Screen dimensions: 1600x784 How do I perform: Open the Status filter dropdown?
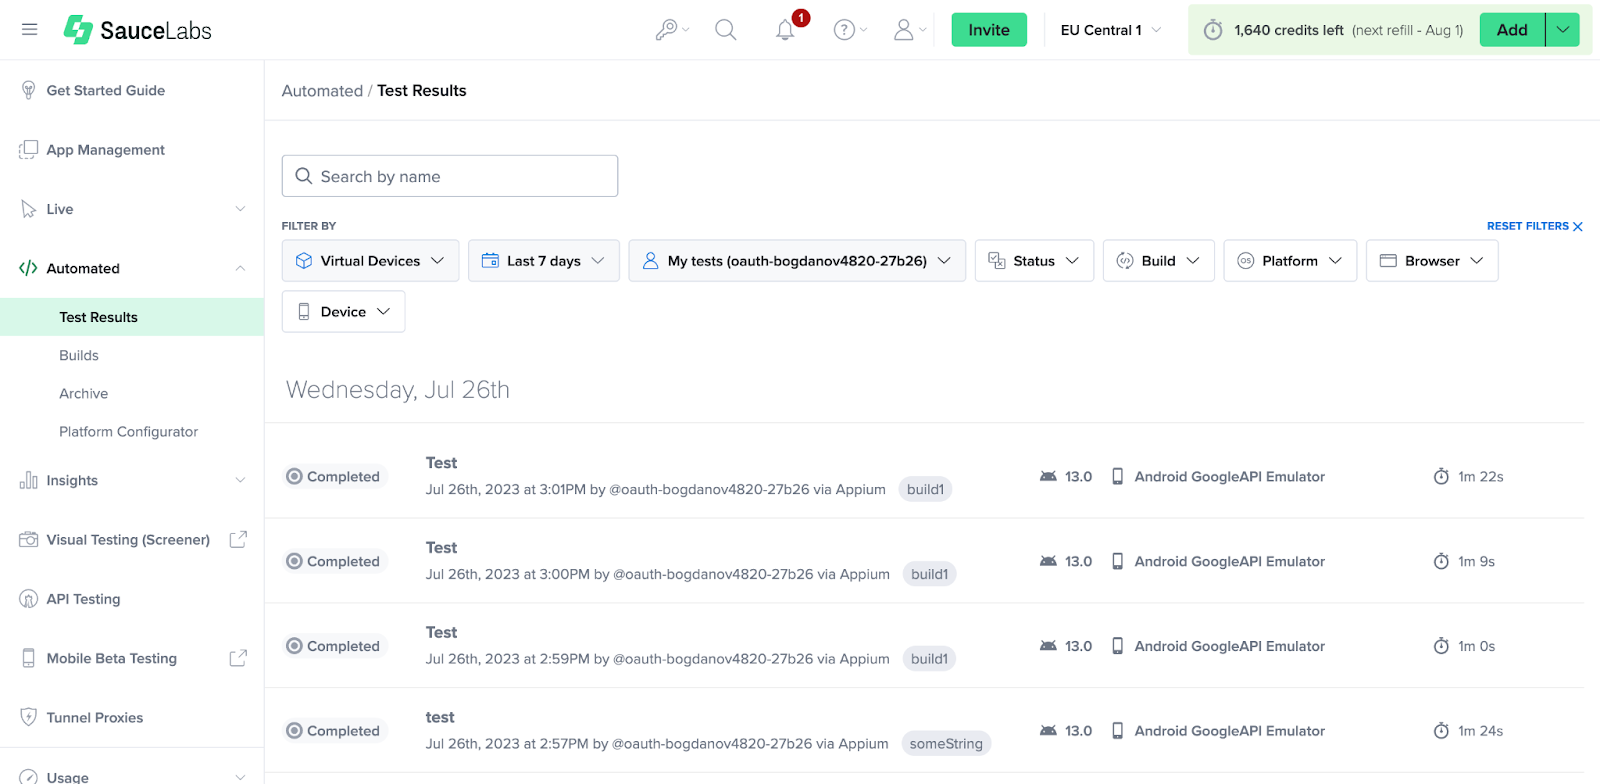point(1034,261)
